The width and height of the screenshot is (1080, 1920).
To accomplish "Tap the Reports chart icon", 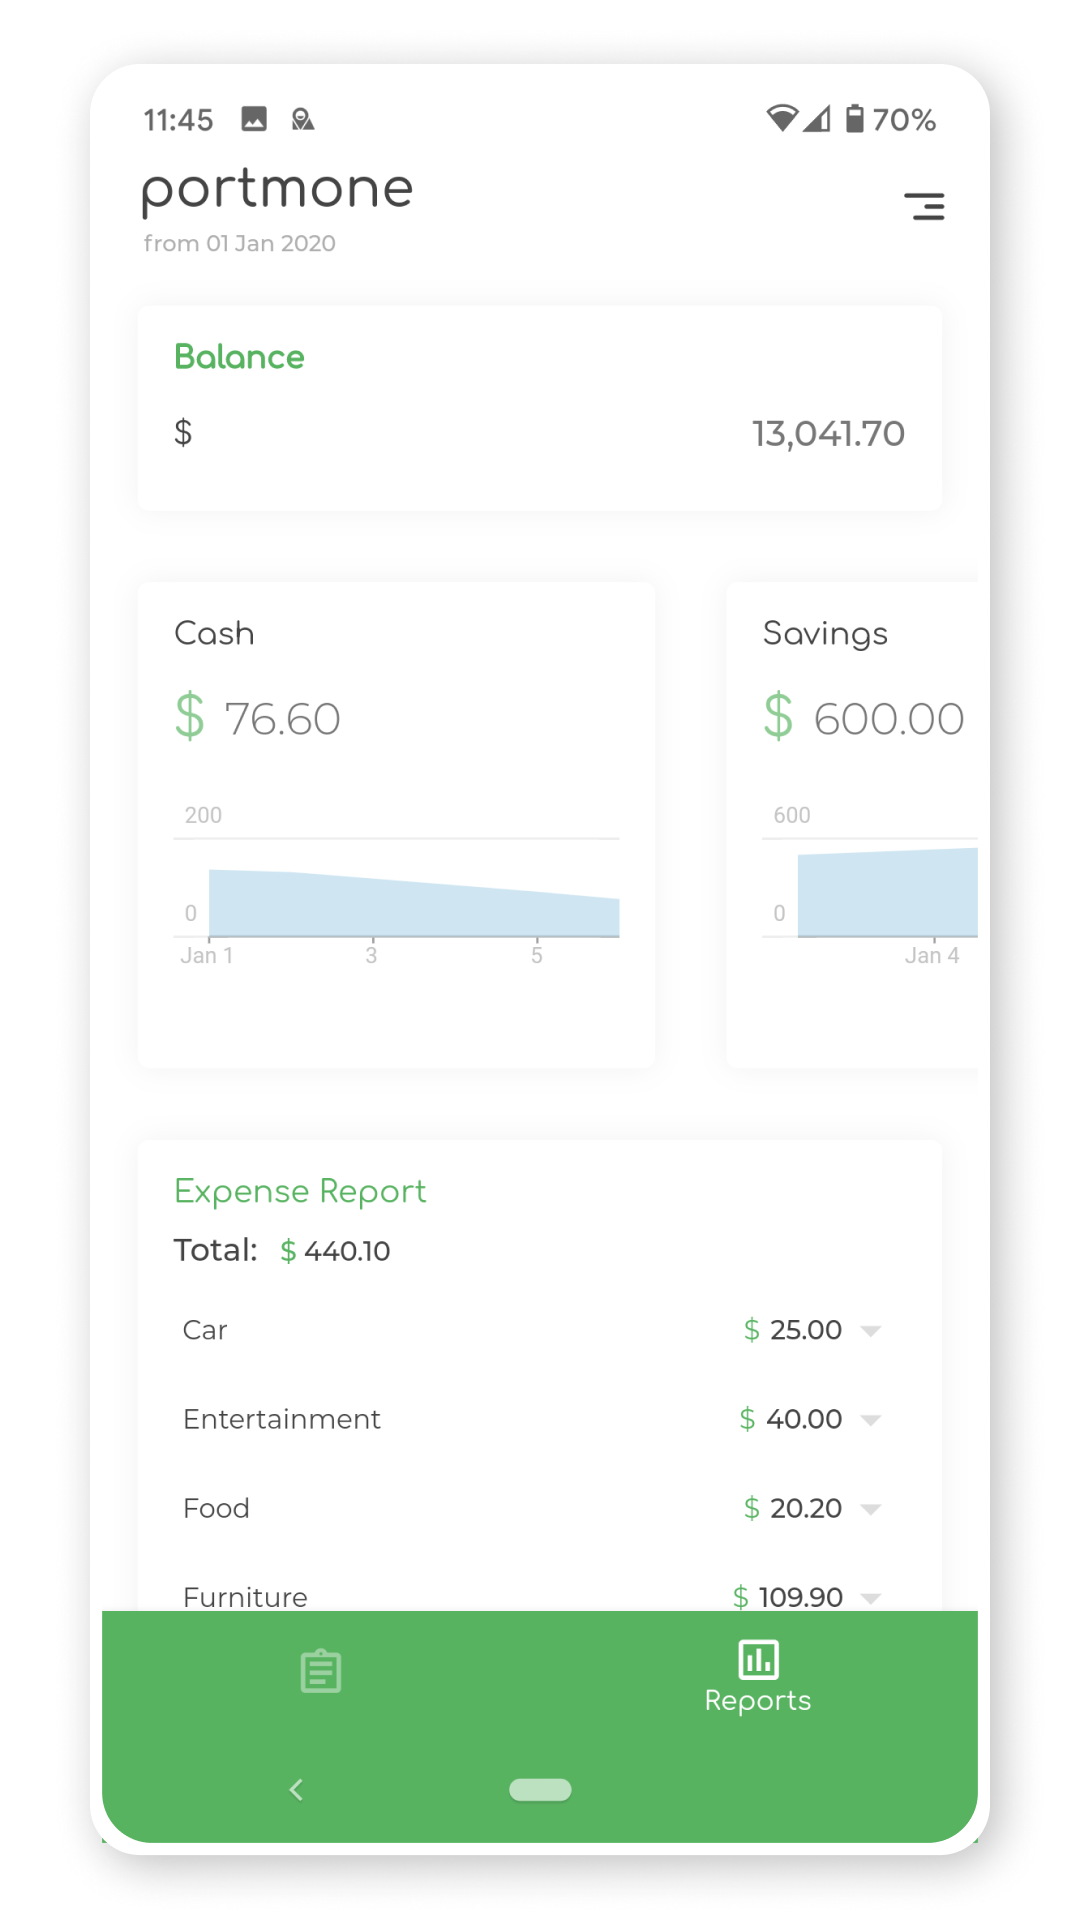I will [x=758, y=1660].
